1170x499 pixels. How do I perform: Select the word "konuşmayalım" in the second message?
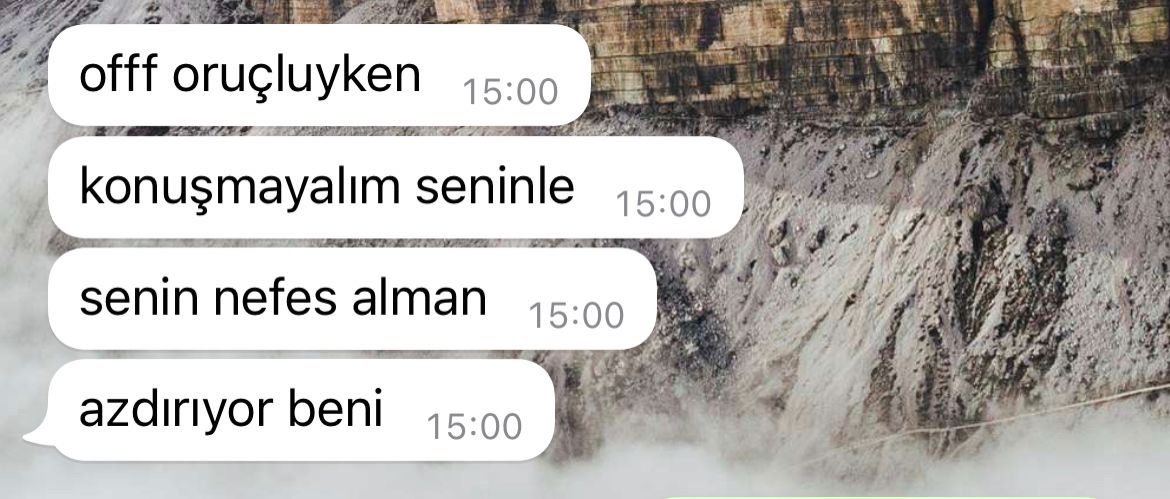pos(240,188)
